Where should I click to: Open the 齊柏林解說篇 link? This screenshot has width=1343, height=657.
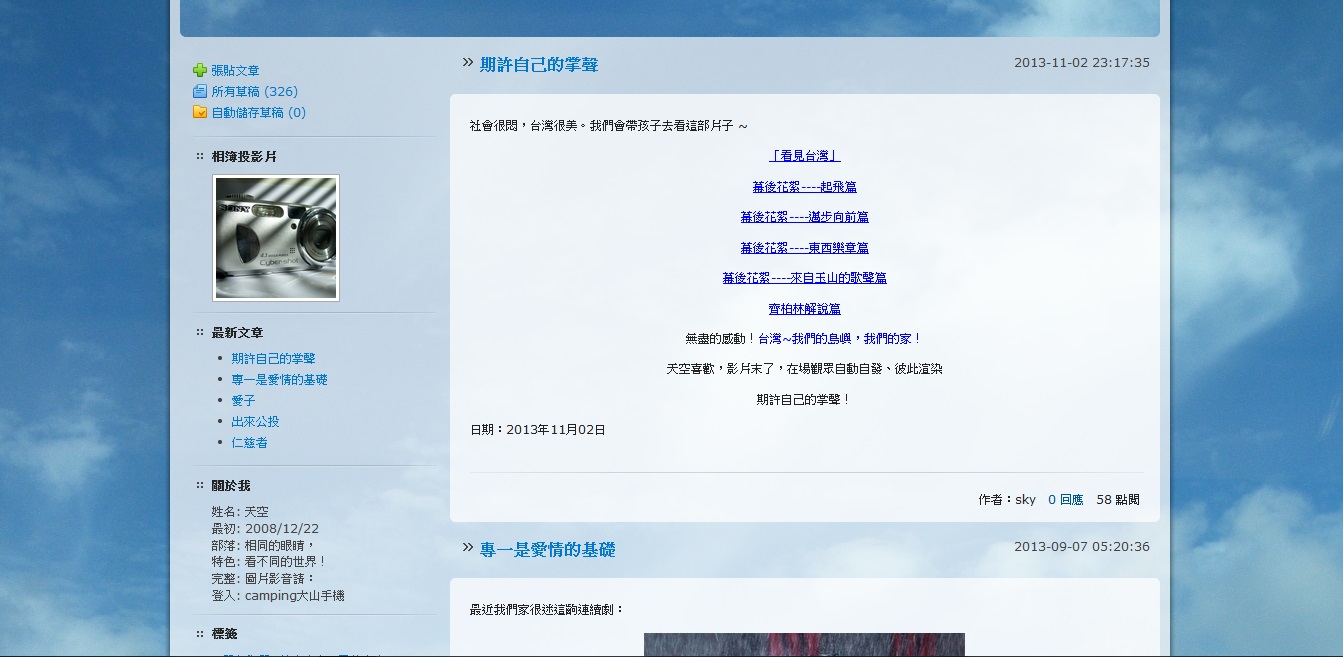pyautogui.click(x=804, y=309)
